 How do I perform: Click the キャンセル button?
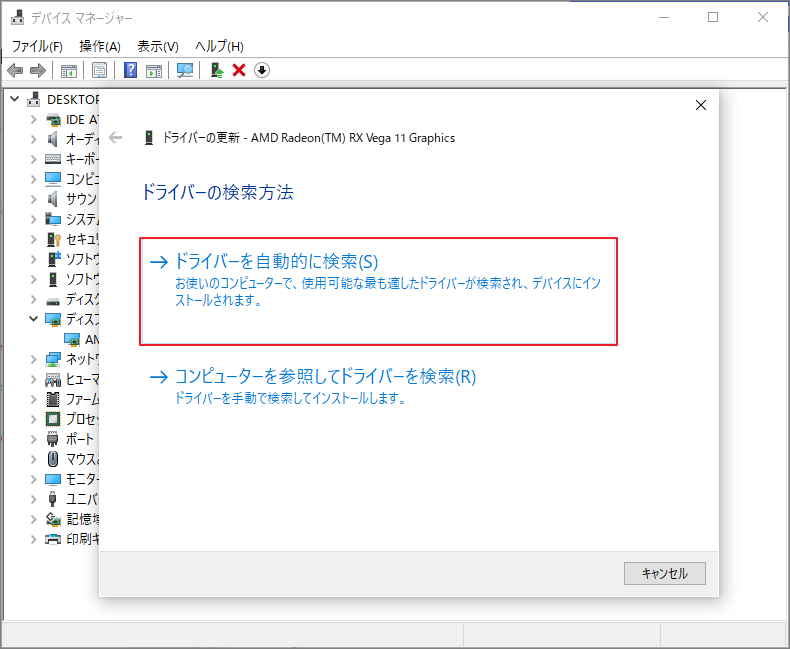coord(665,573)
